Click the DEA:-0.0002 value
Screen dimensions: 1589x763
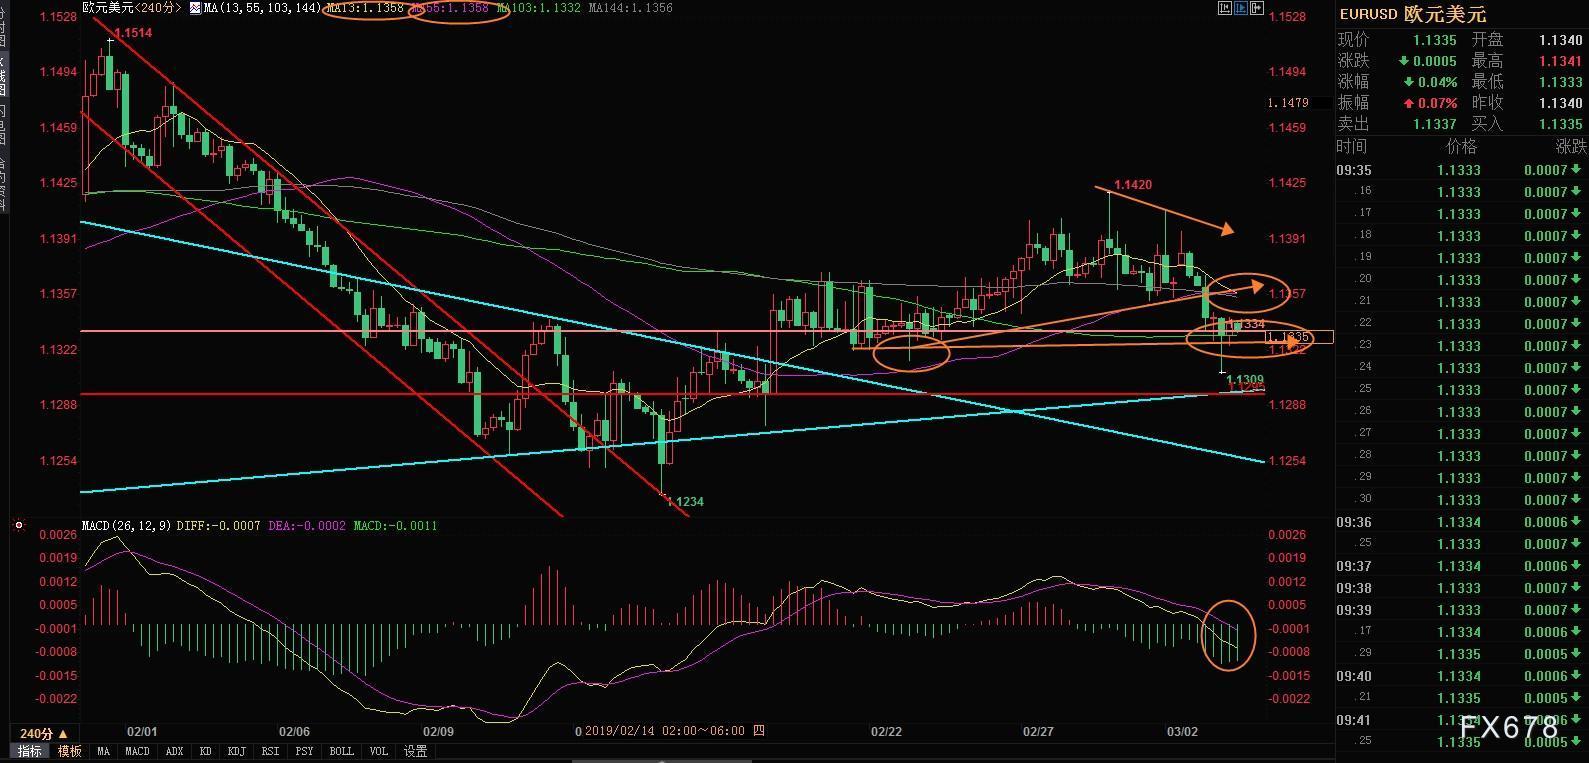click(x=307, y=525)
